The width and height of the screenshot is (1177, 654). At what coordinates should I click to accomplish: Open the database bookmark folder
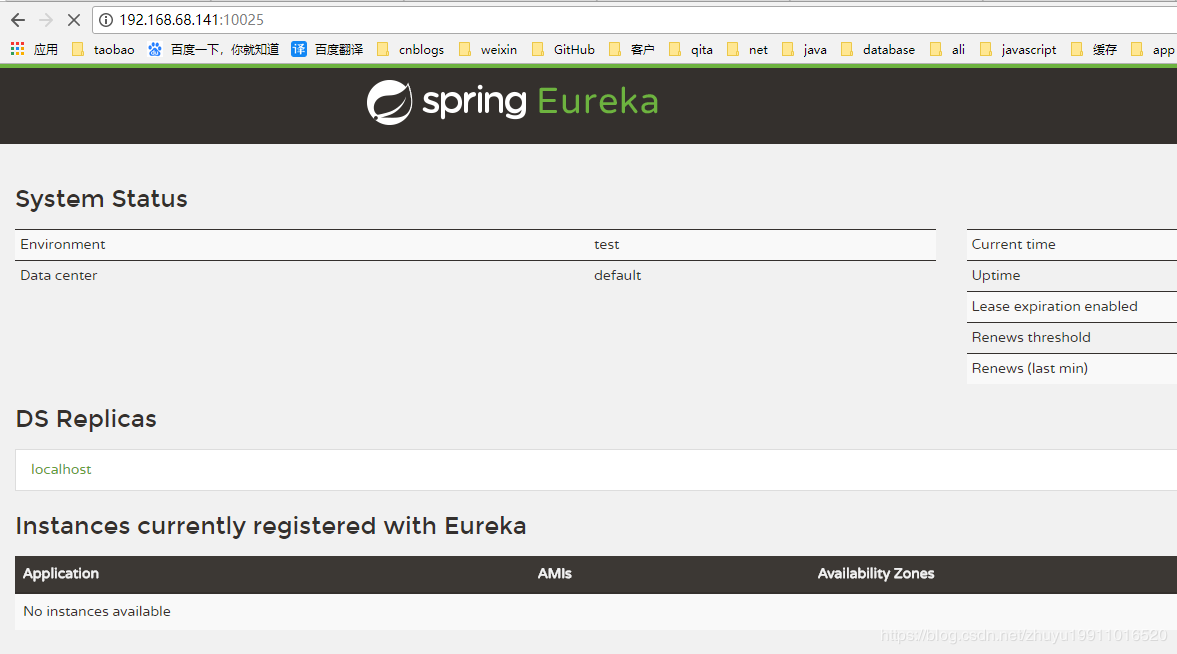878,50
